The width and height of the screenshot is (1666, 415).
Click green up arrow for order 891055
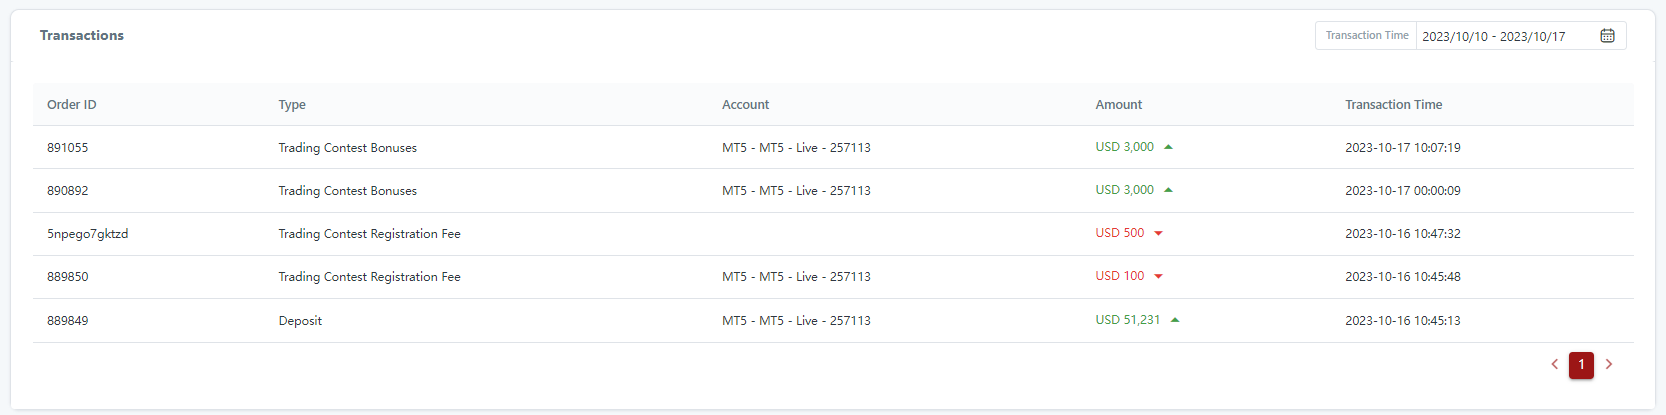click(x=1168, y=147)
